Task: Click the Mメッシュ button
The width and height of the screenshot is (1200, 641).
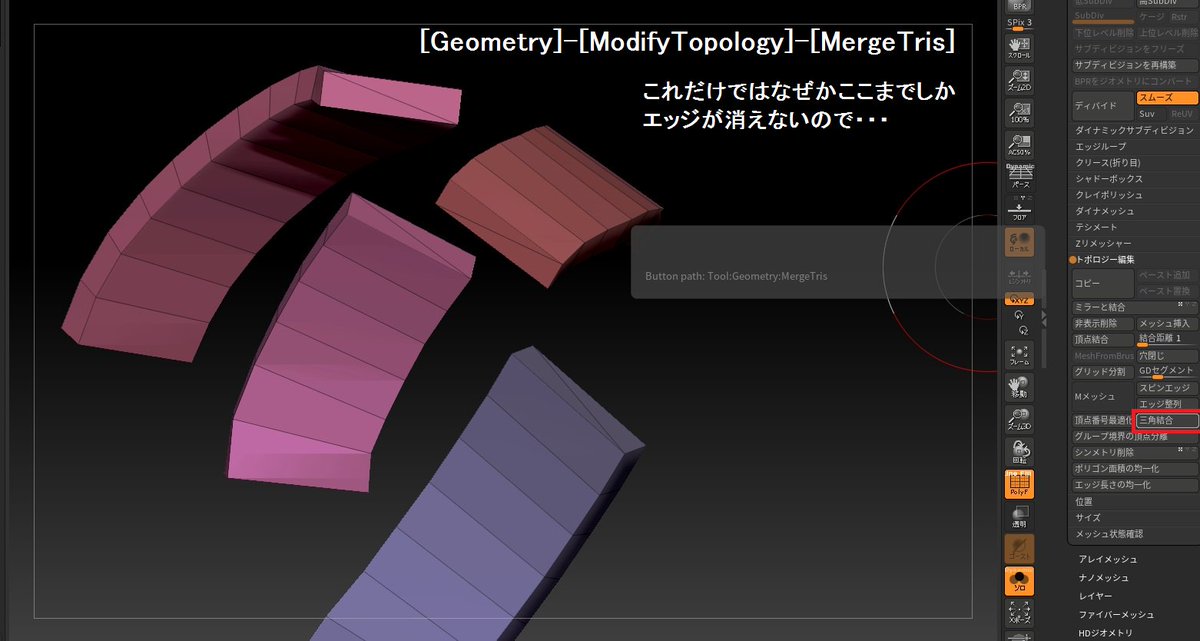Action: click(1103, 396)
